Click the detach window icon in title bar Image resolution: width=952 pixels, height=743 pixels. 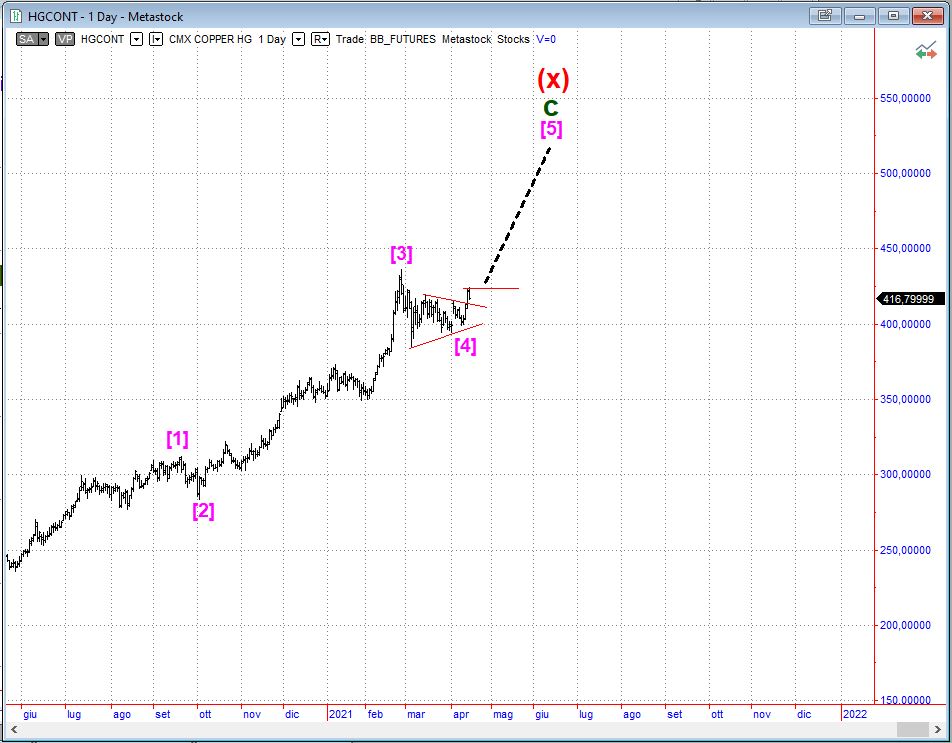click(824, 16)
